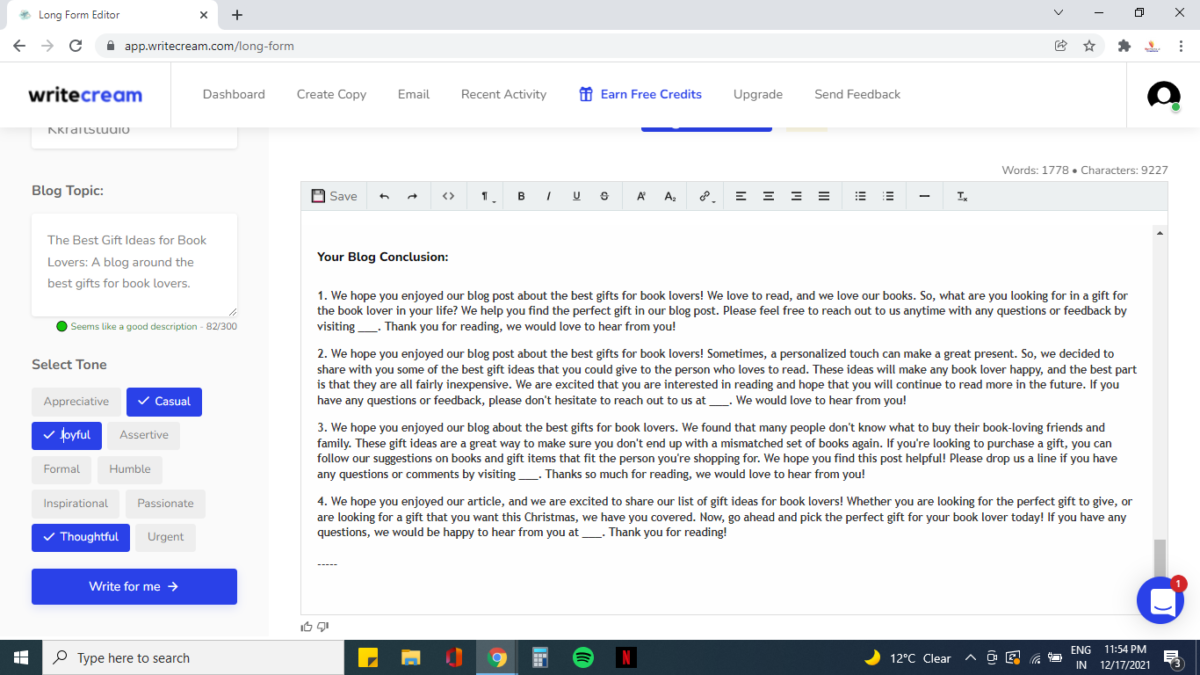The width and height of the screenshot is (1200, 675).
Task: Switch to Recent Activity
Action: (x=503, y=94)
